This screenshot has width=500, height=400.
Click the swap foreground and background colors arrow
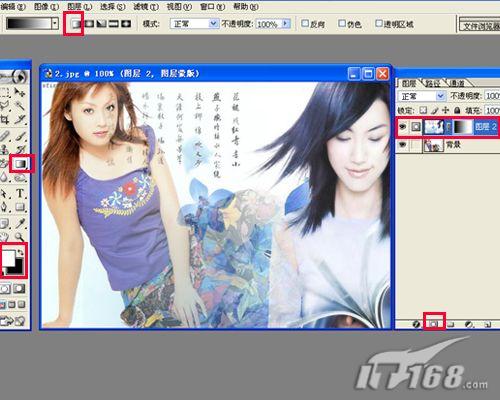21,253
